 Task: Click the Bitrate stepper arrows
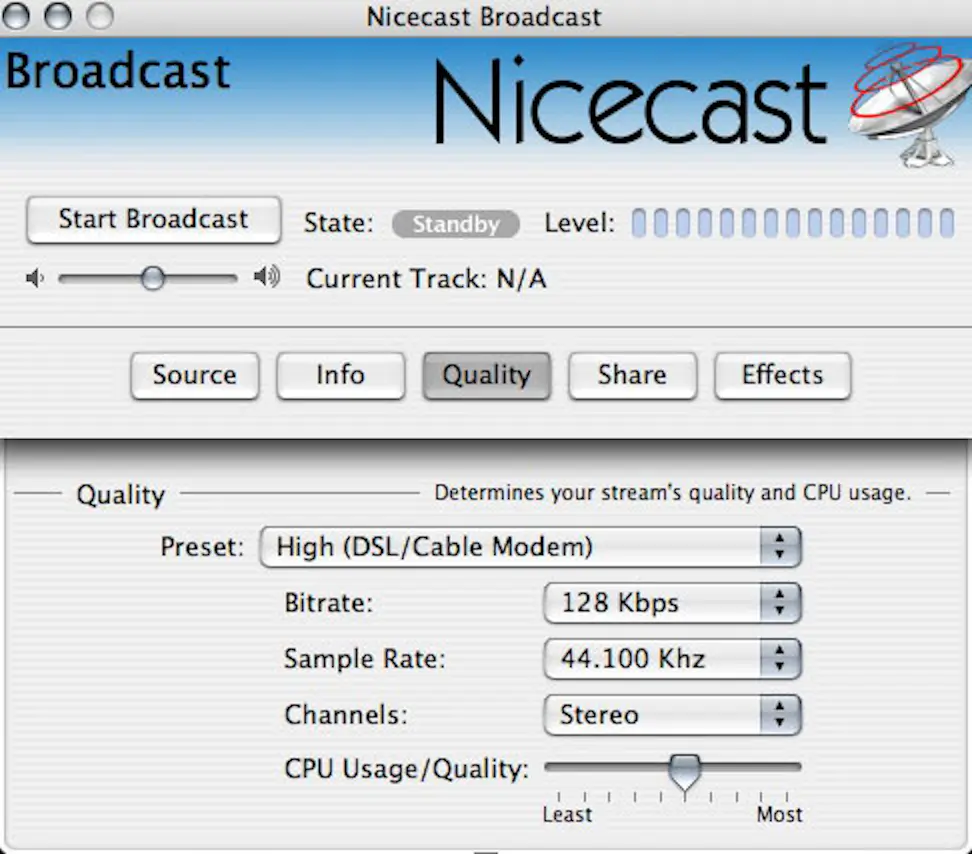pyautogui.click(x=778, y=602)
